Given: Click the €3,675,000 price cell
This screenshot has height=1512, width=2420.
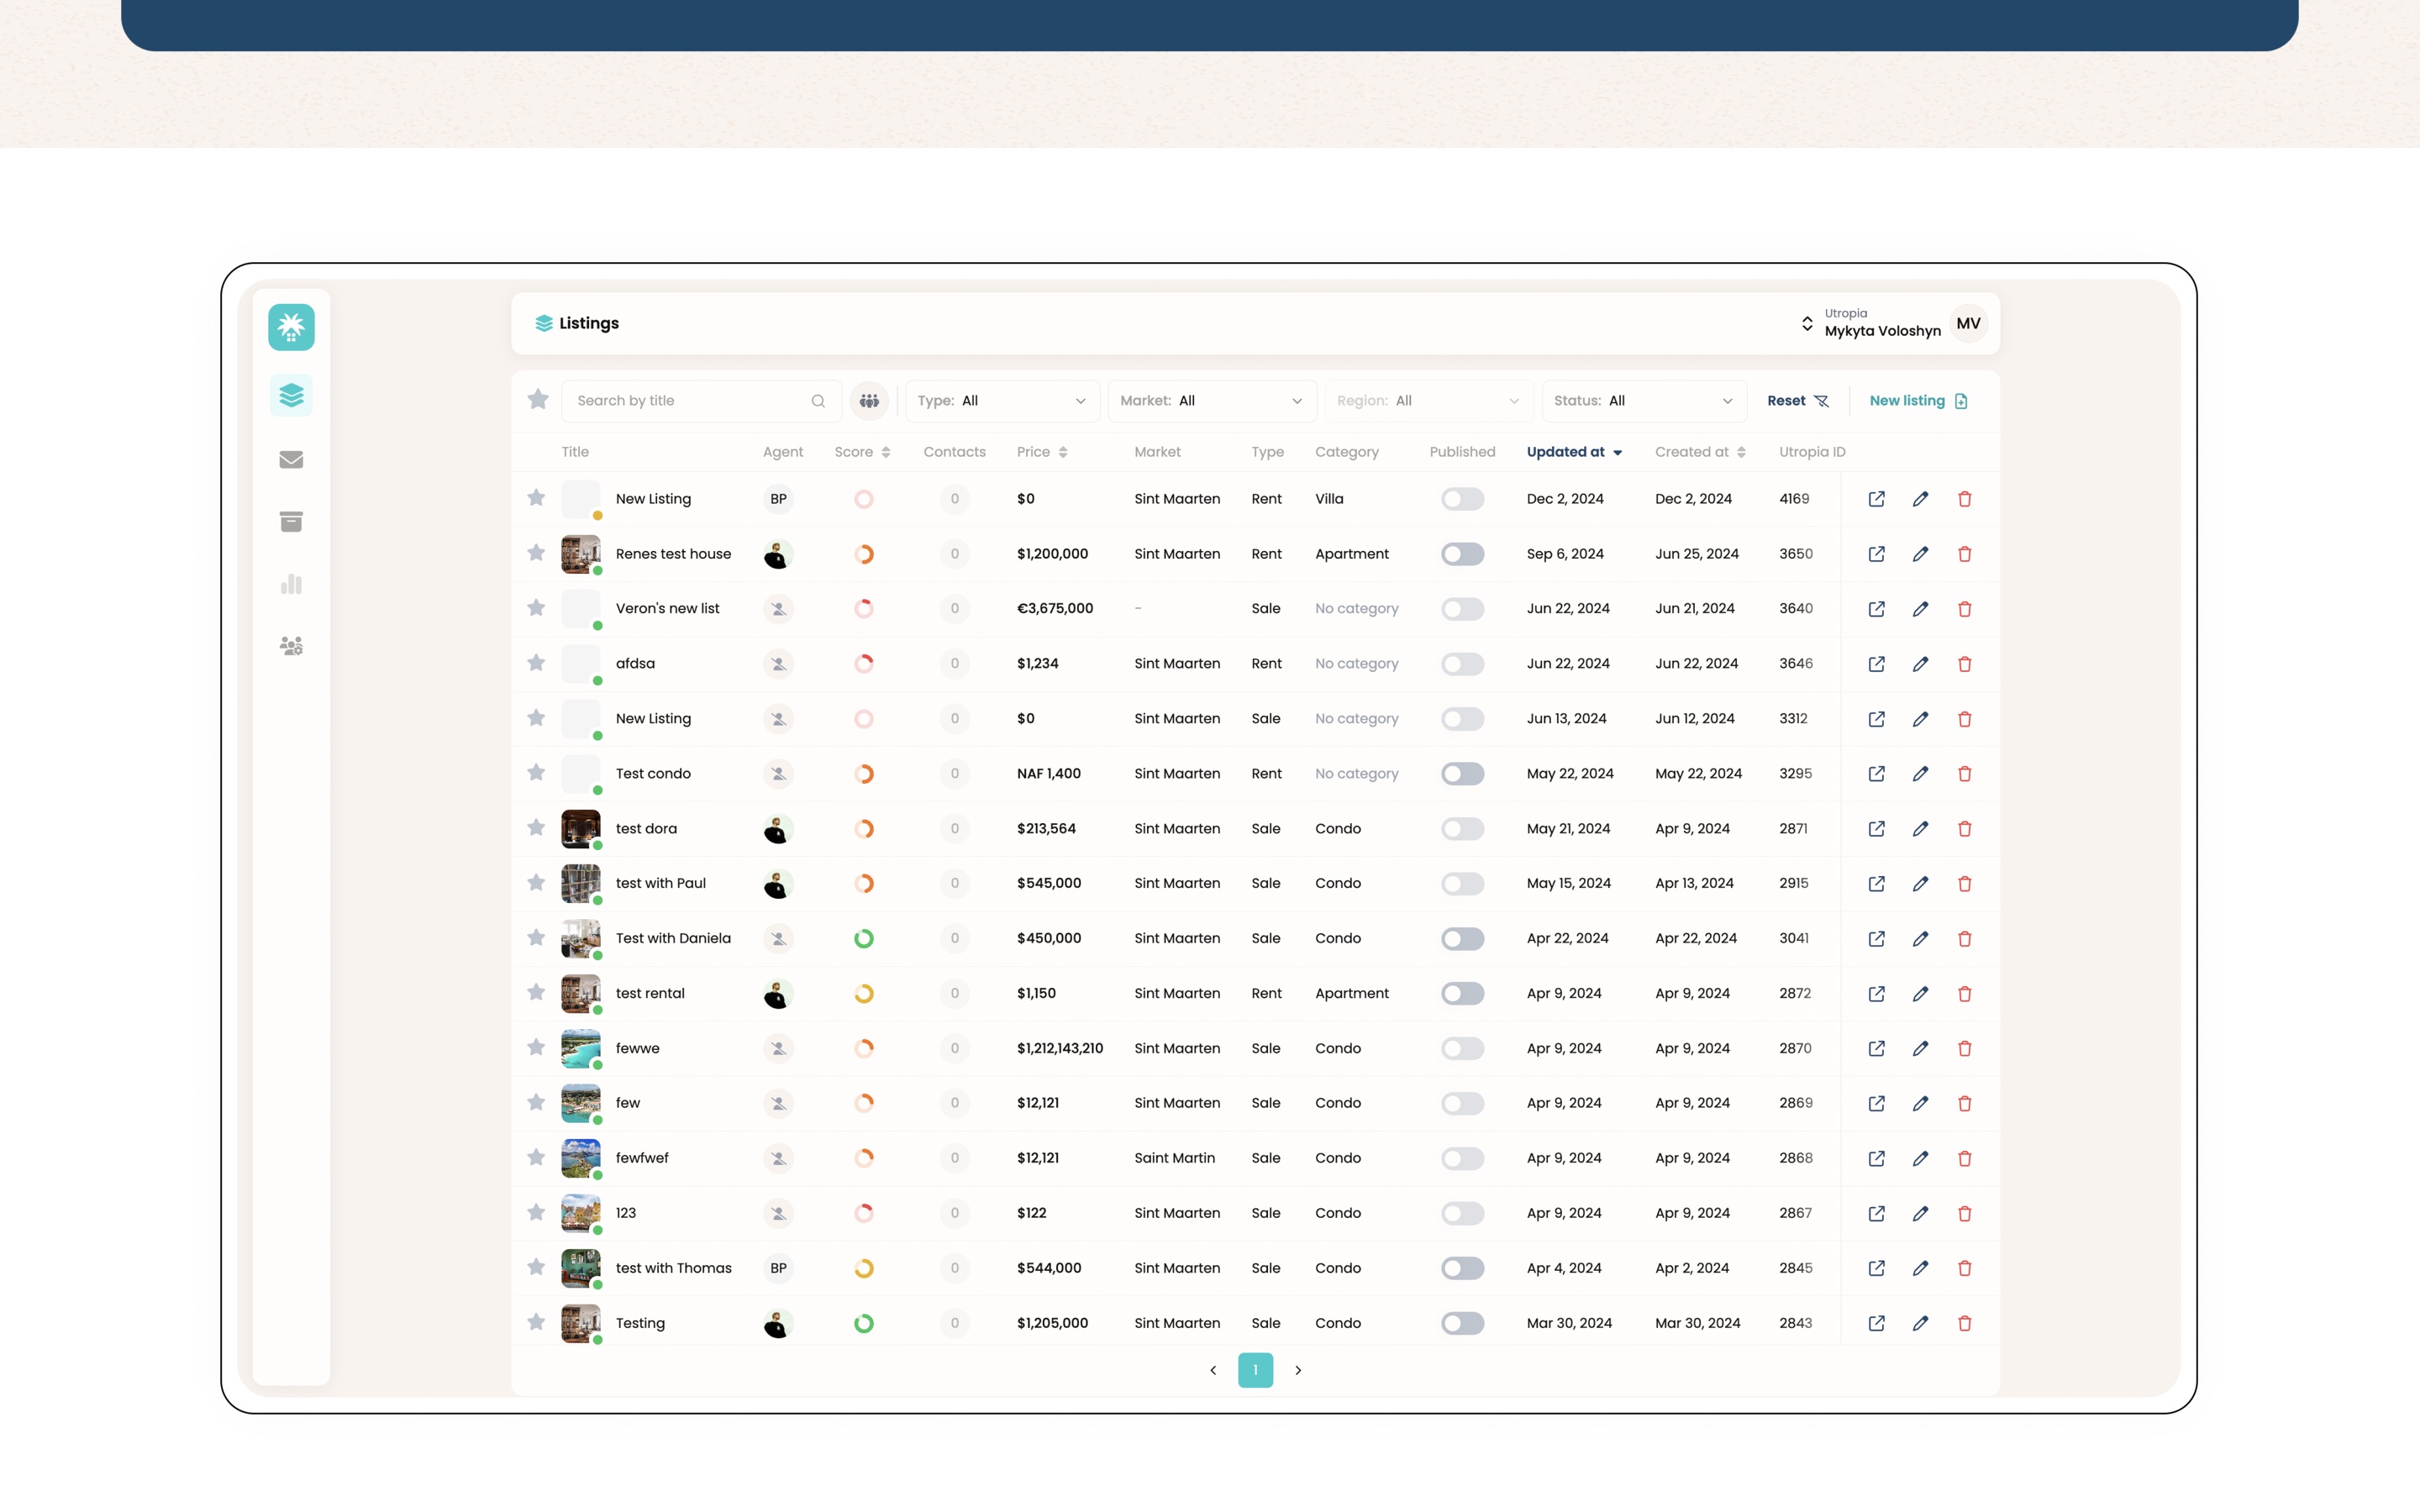Looking at the screenshot, I should point(1055,608).
